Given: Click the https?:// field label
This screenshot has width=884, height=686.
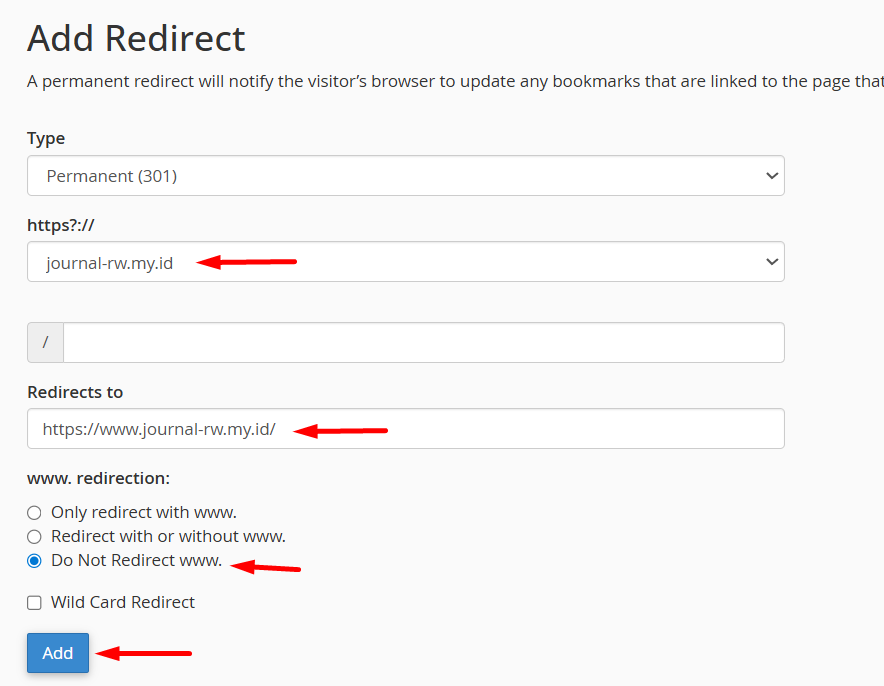Looking at the screenshot, I should [x=59, y=225].
